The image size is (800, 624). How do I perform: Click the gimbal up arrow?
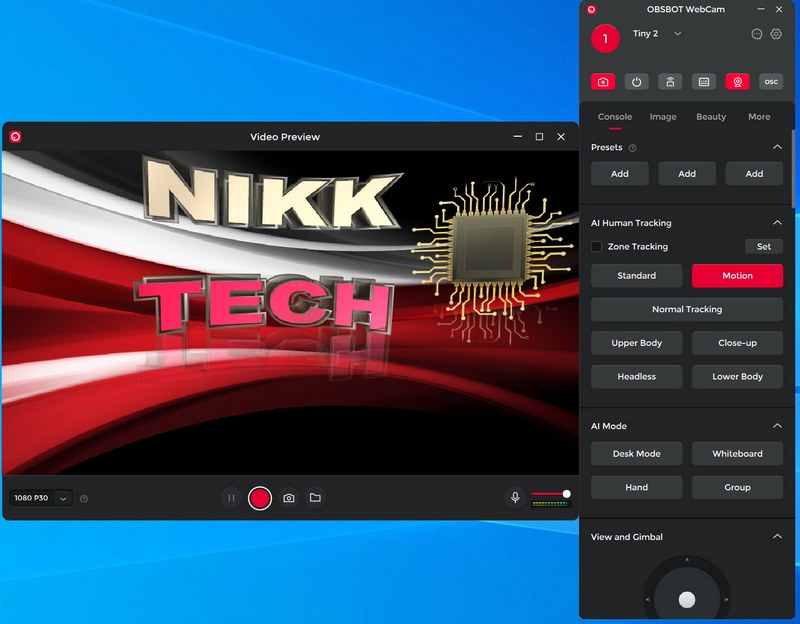pos(687,560)
